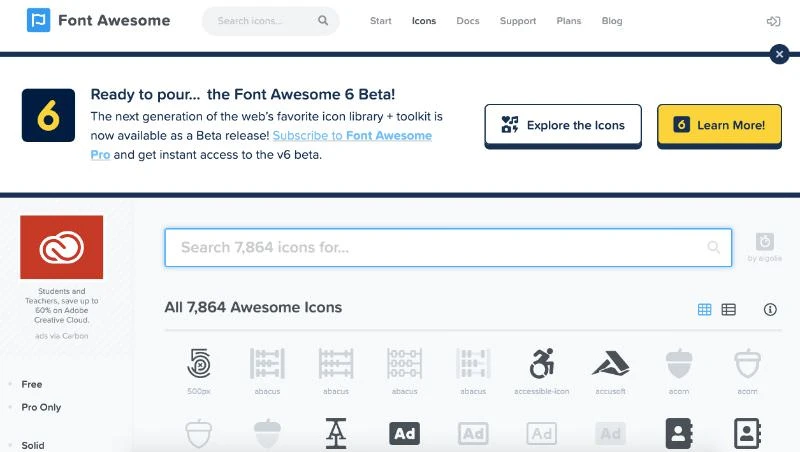
Task: Switch to list view layout
Action: (729, 310)
